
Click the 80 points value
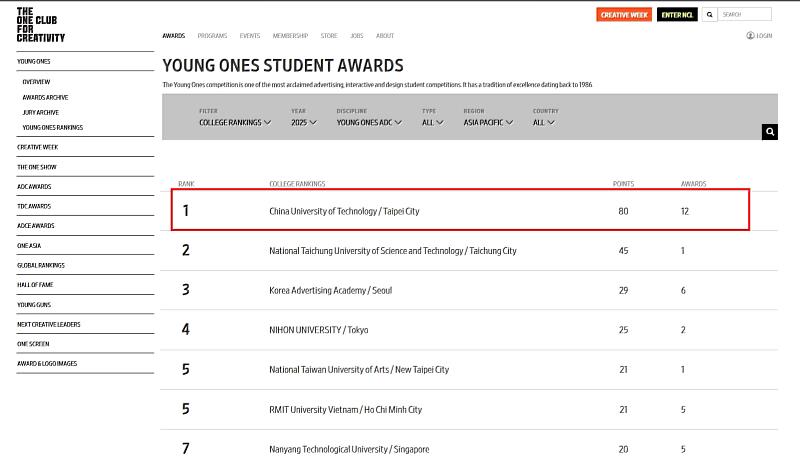[x=623, y=211]
